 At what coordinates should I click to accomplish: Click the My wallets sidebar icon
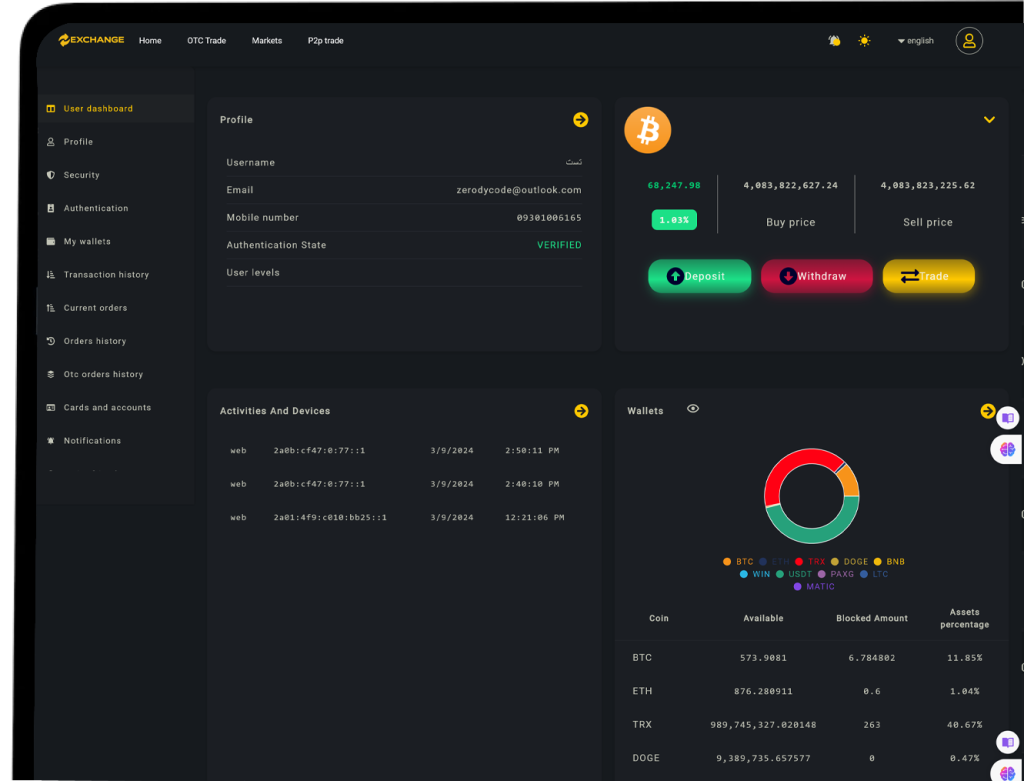click(x=51, y=242)
